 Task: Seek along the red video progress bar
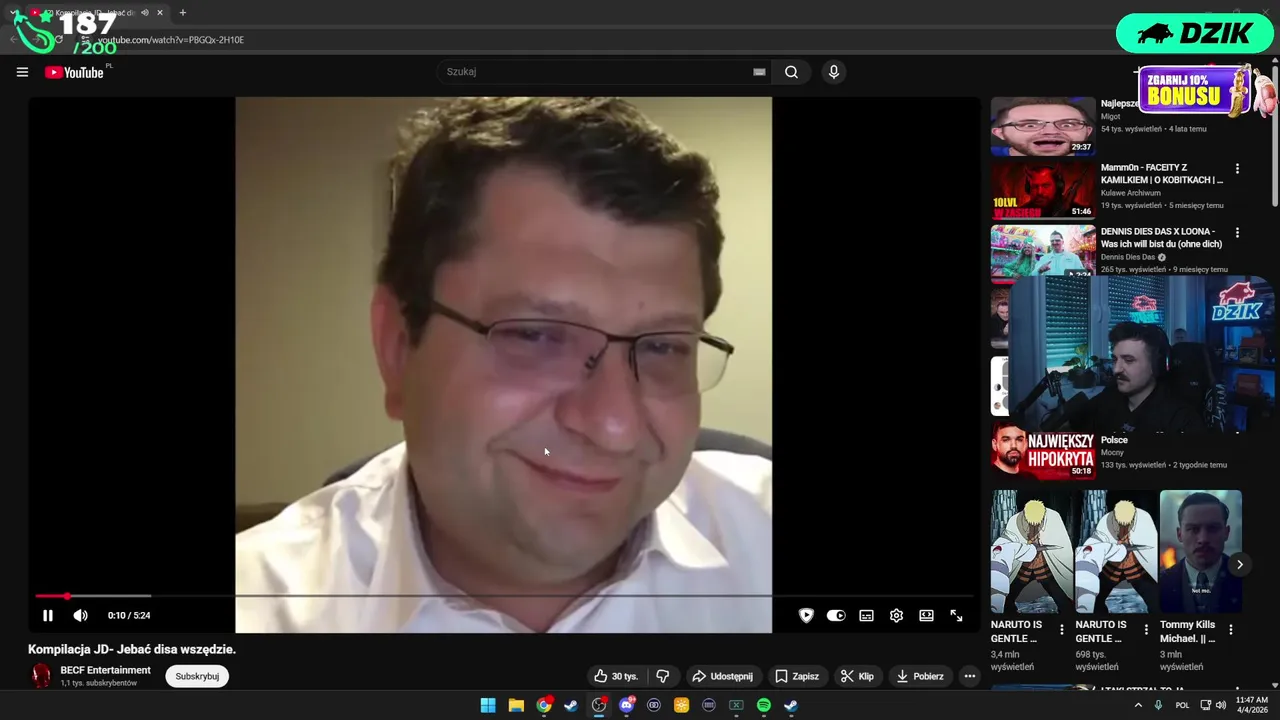pyautogui.click(x=504, y=596)
